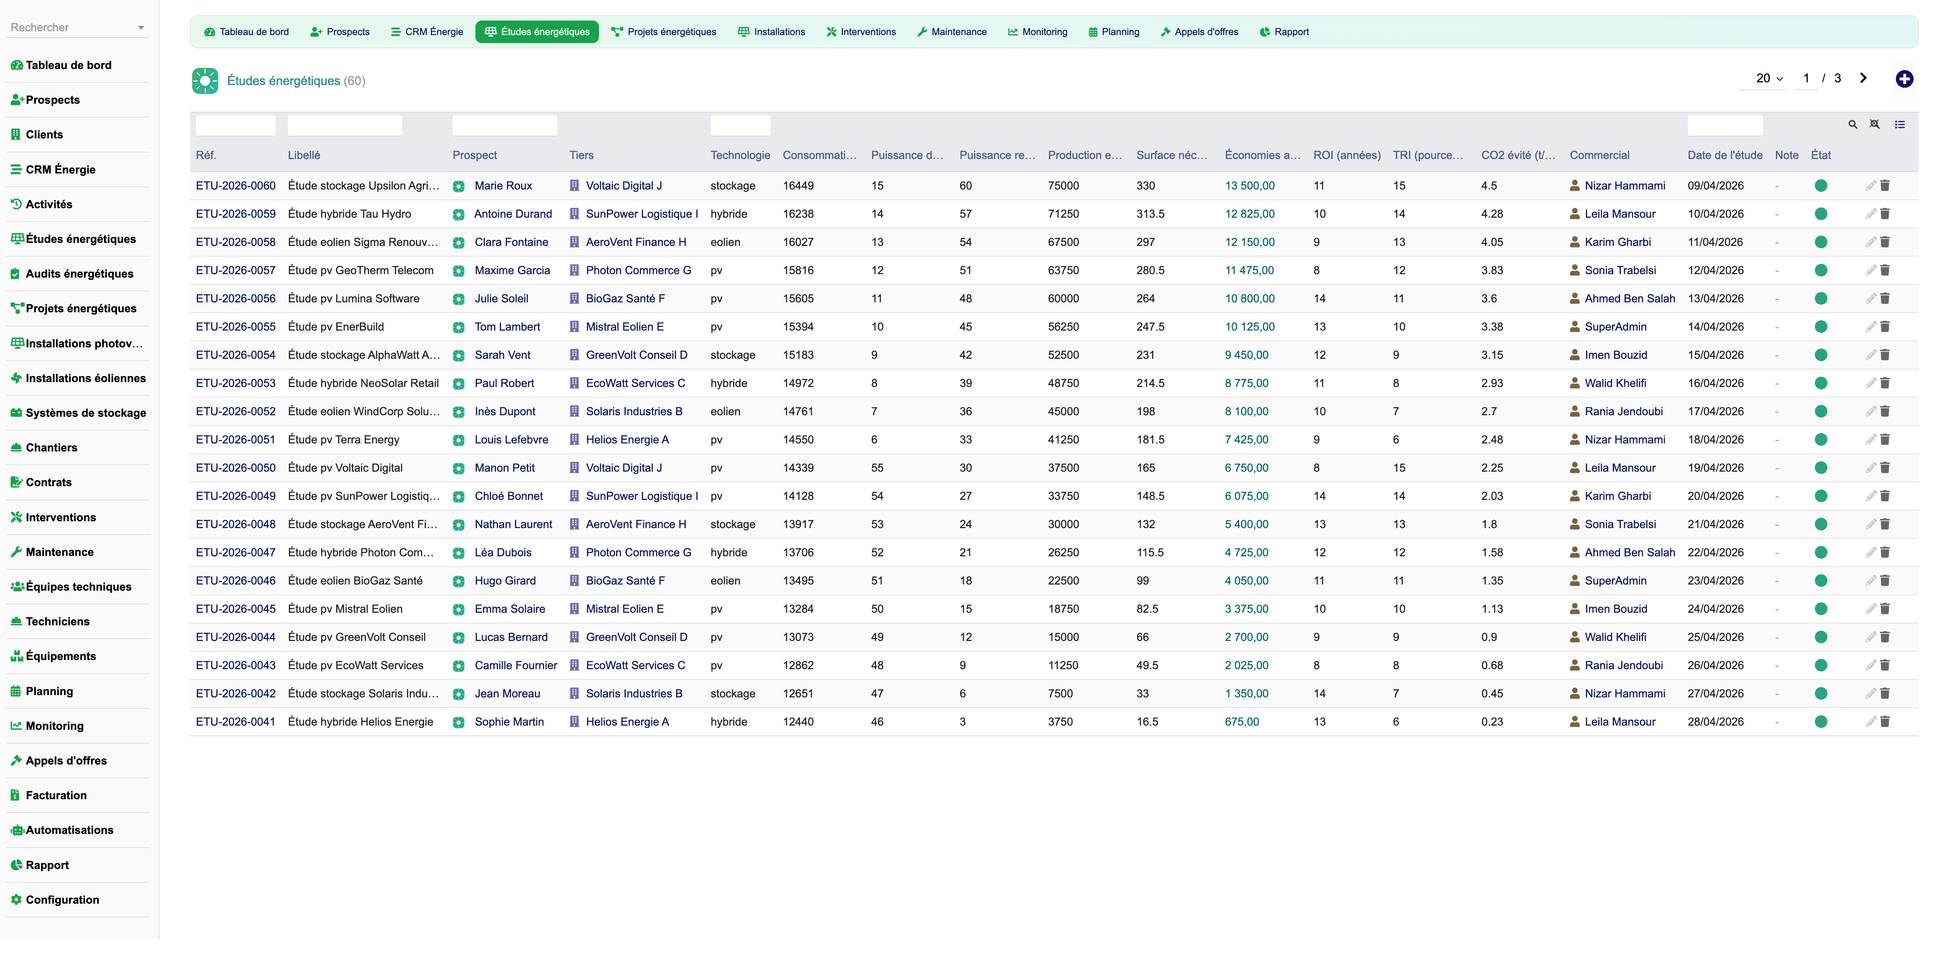Open tiers link GreenVolt Conseil D in ETU-2026-0054 row

click(x=637, y=355)
